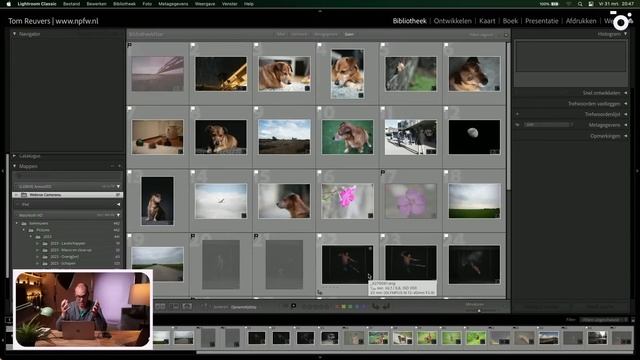The image size is (640, 360).
Task: Expand the Trefwoorden vastleggen panel
Action: click(x=625, y=104)
